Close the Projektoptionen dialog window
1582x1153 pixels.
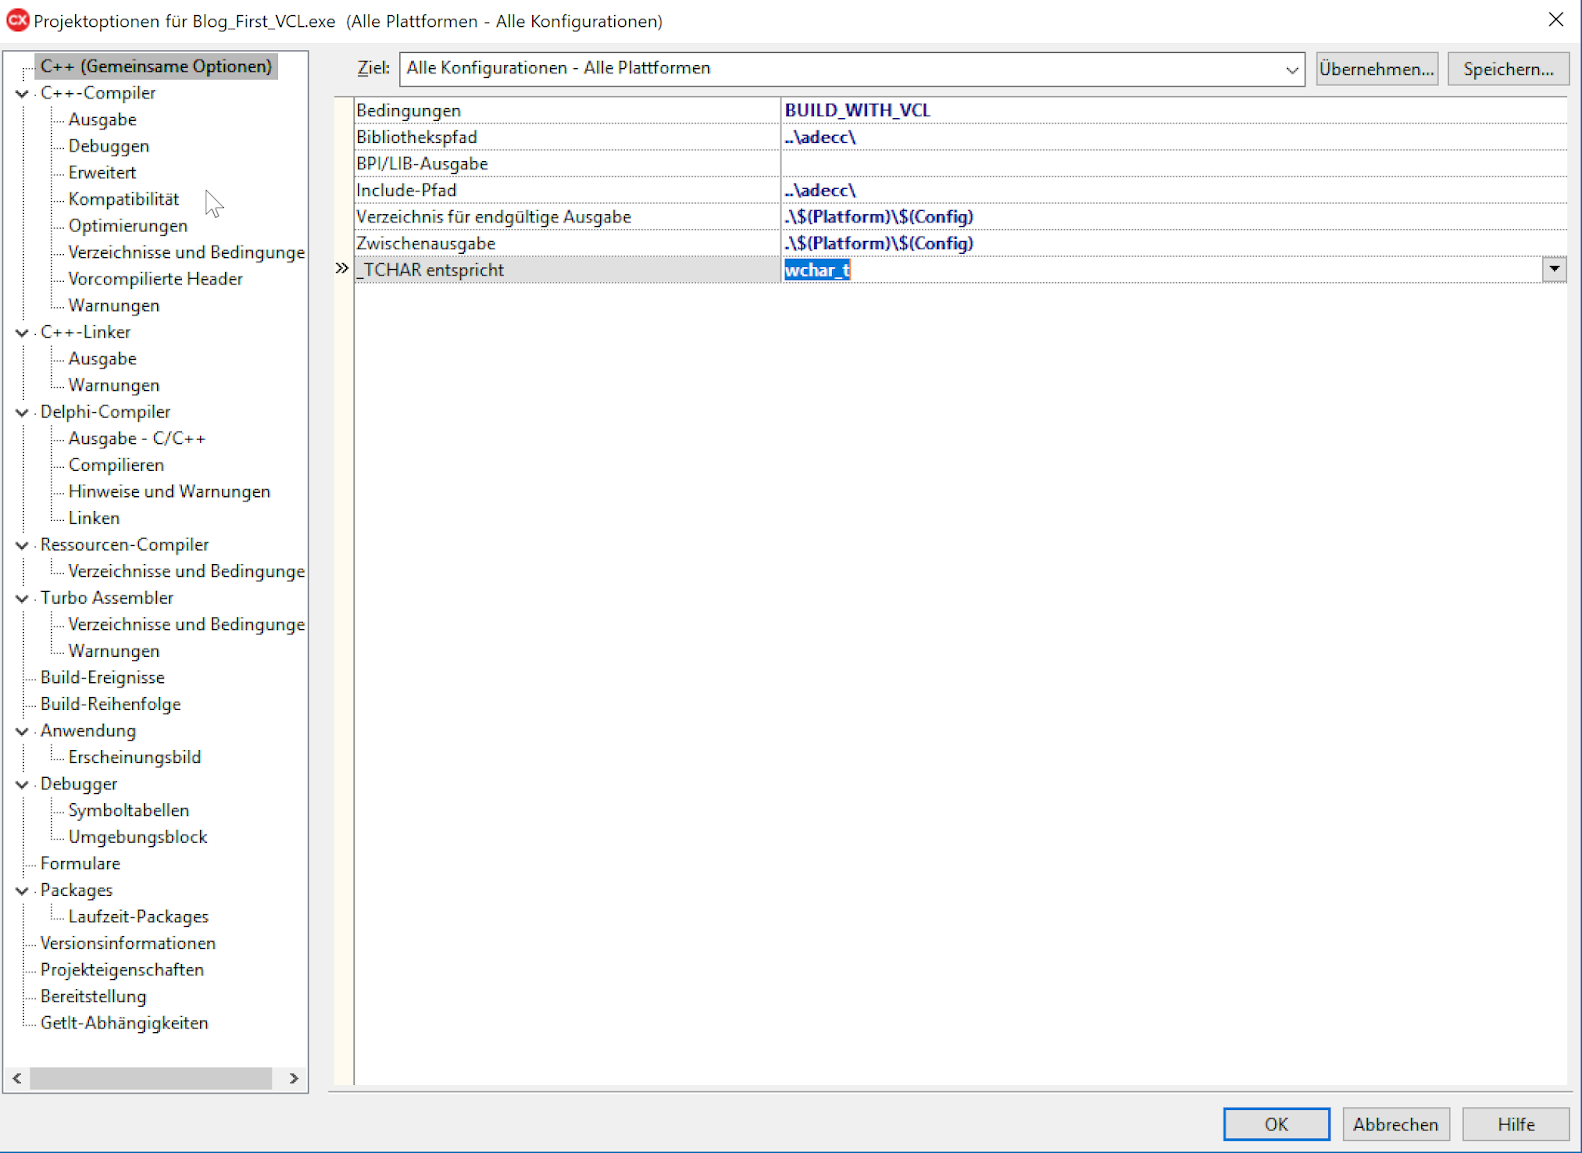[1555, 20]
